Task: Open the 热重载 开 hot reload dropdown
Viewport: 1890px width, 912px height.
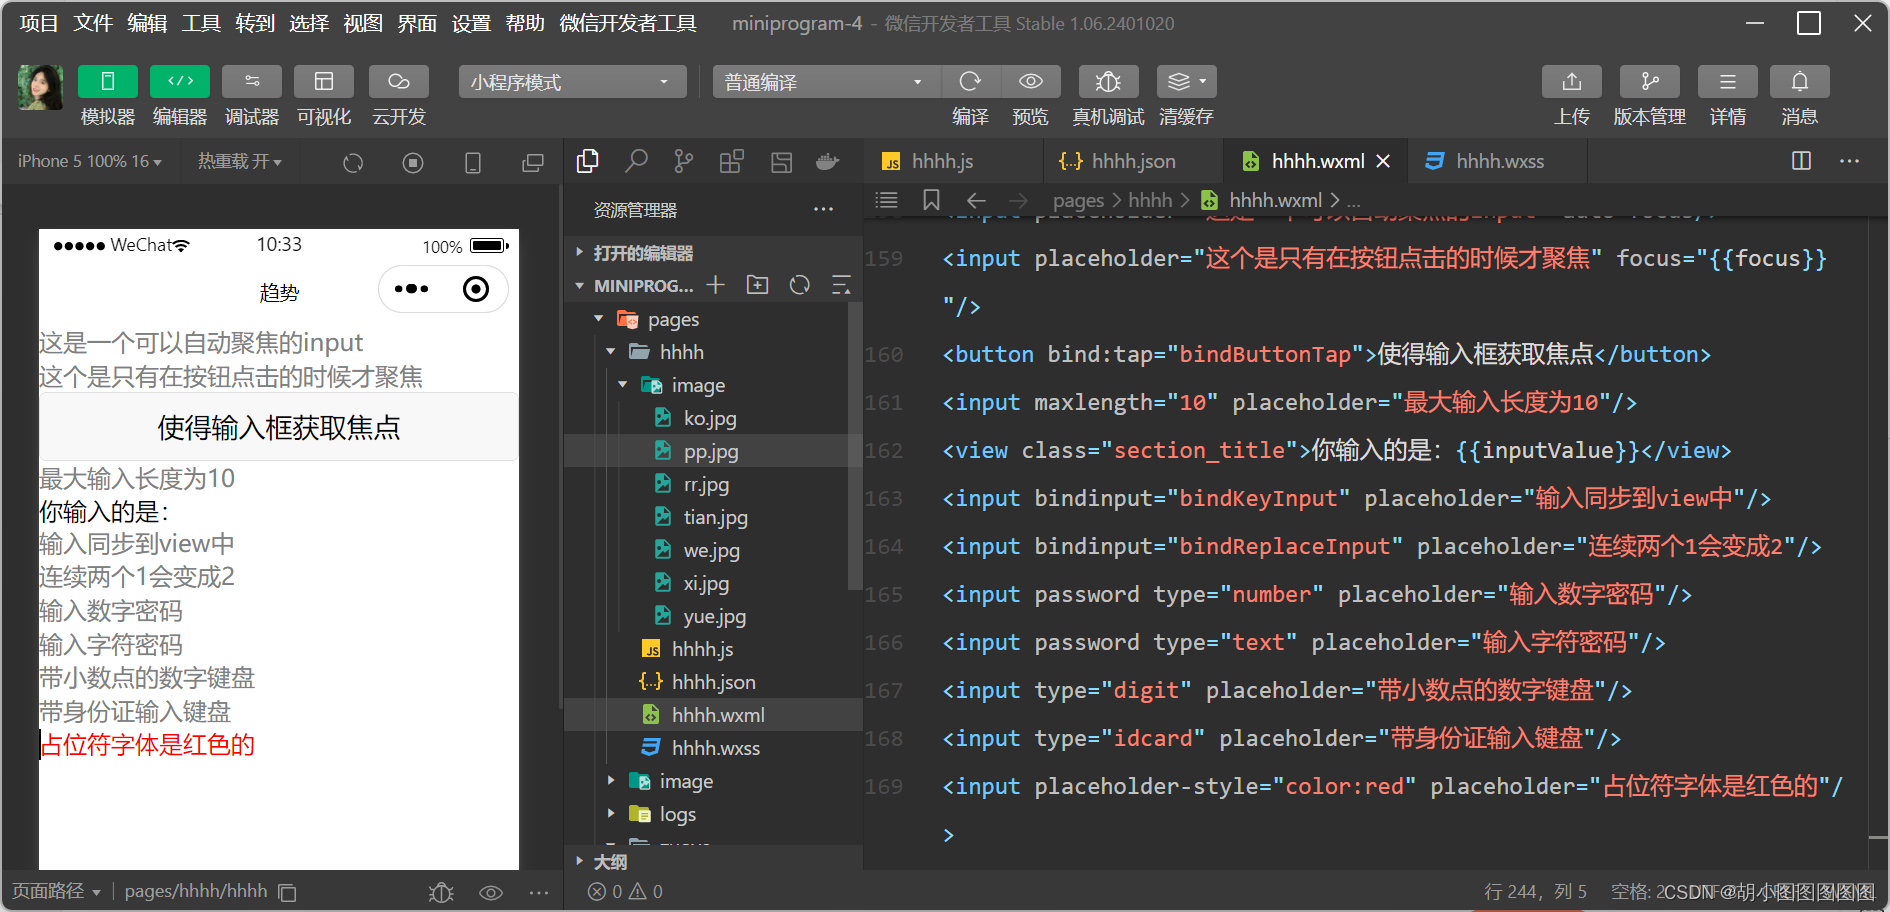Action: [x=240, y=161]
